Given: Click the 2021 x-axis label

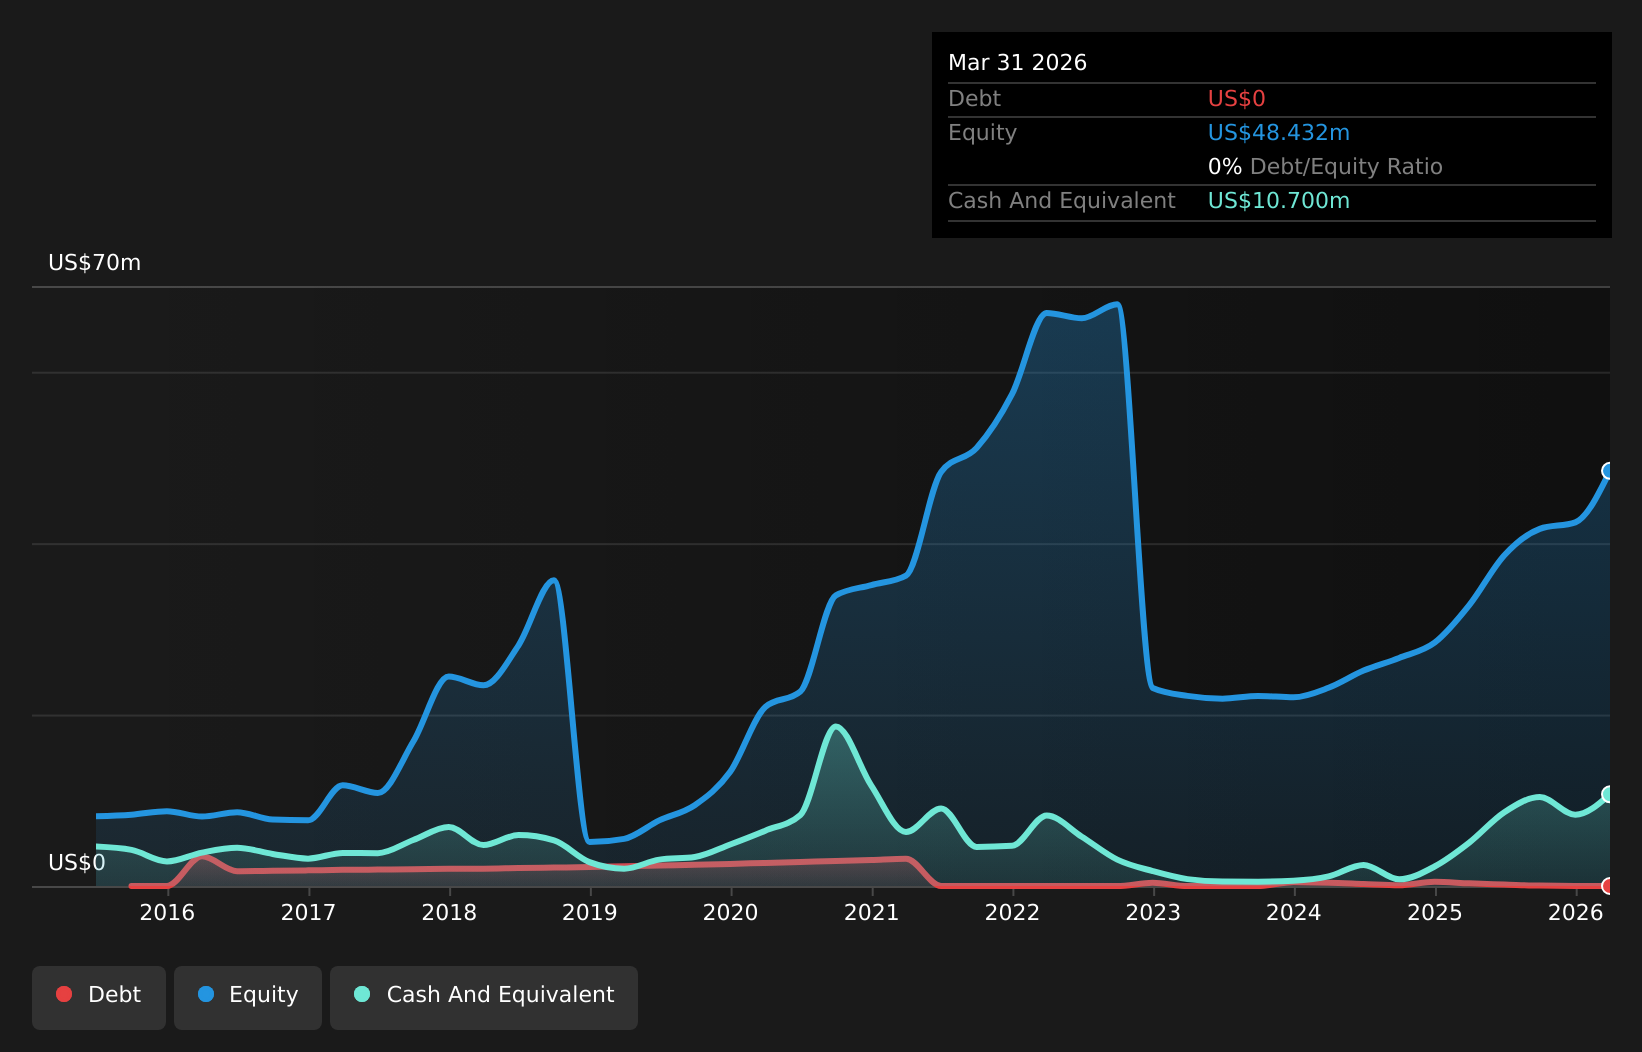Looking at the screenshot, I should pyautogui.click(x=872, y=912).
